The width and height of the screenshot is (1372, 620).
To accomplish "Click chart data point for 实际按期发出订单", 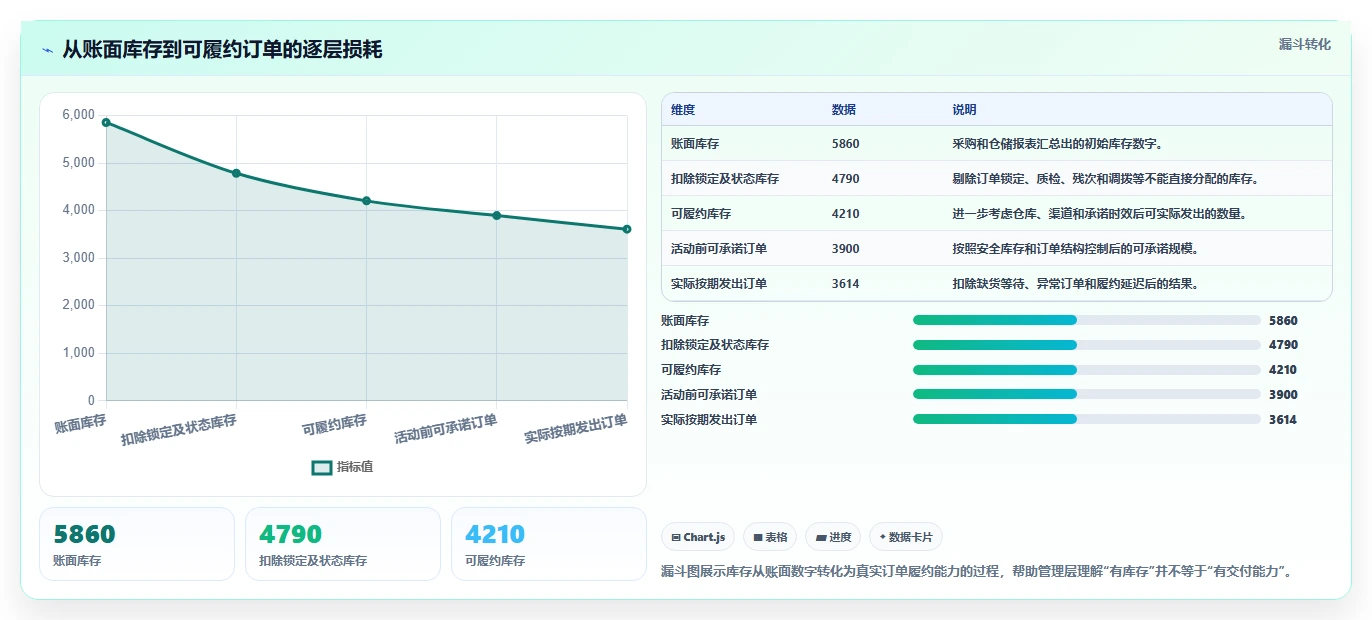I will pos(627,229).
